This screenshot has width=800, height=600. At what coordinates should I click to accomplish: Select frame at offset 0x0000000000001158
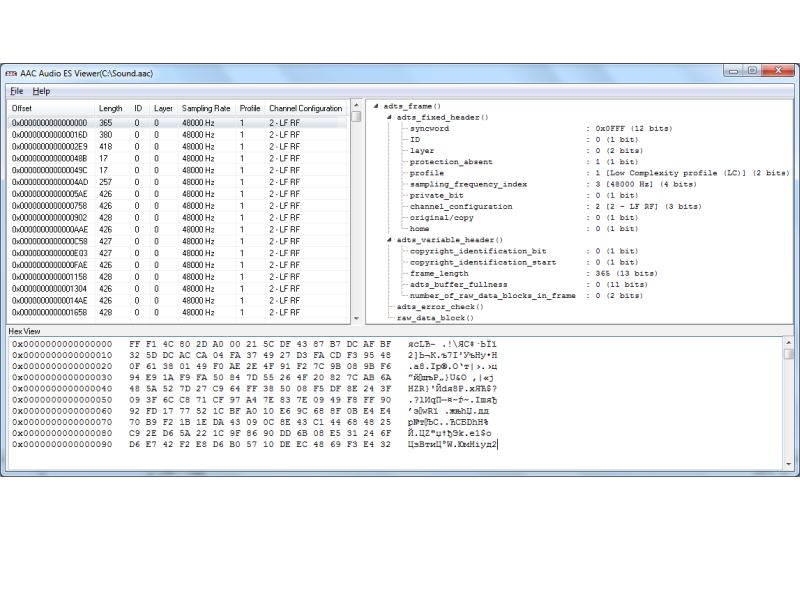[x=178, y=277]
